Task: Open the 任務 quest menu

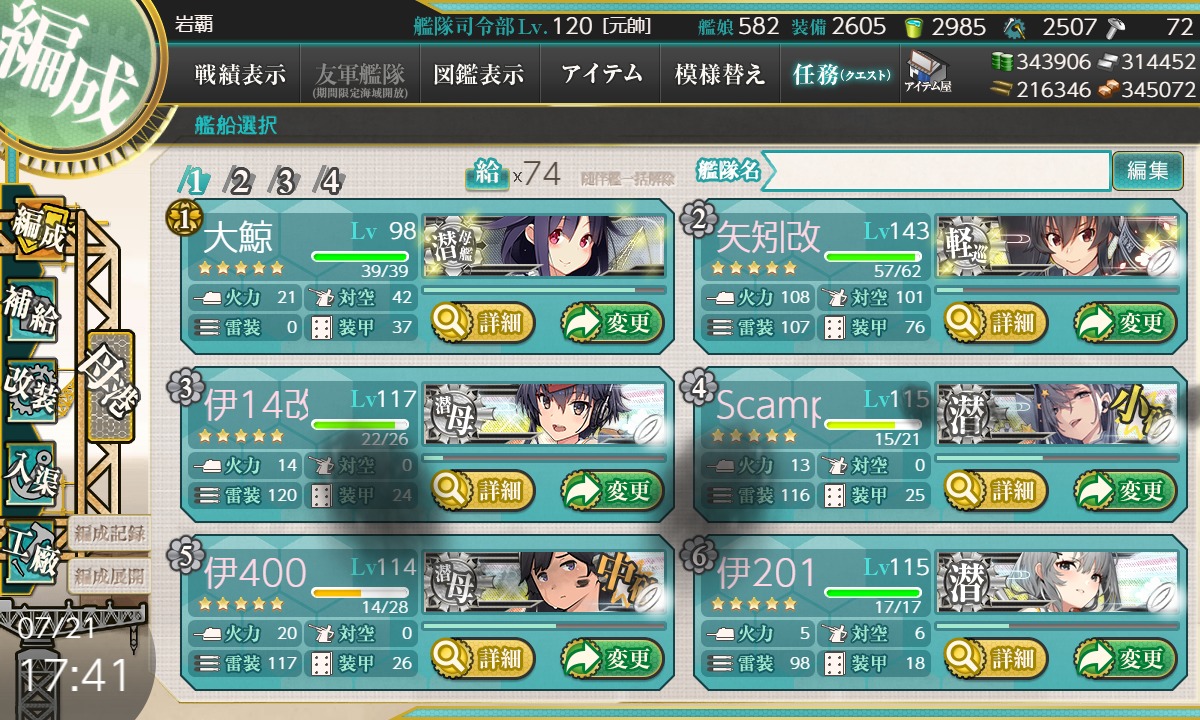Action: pos(840,74)
